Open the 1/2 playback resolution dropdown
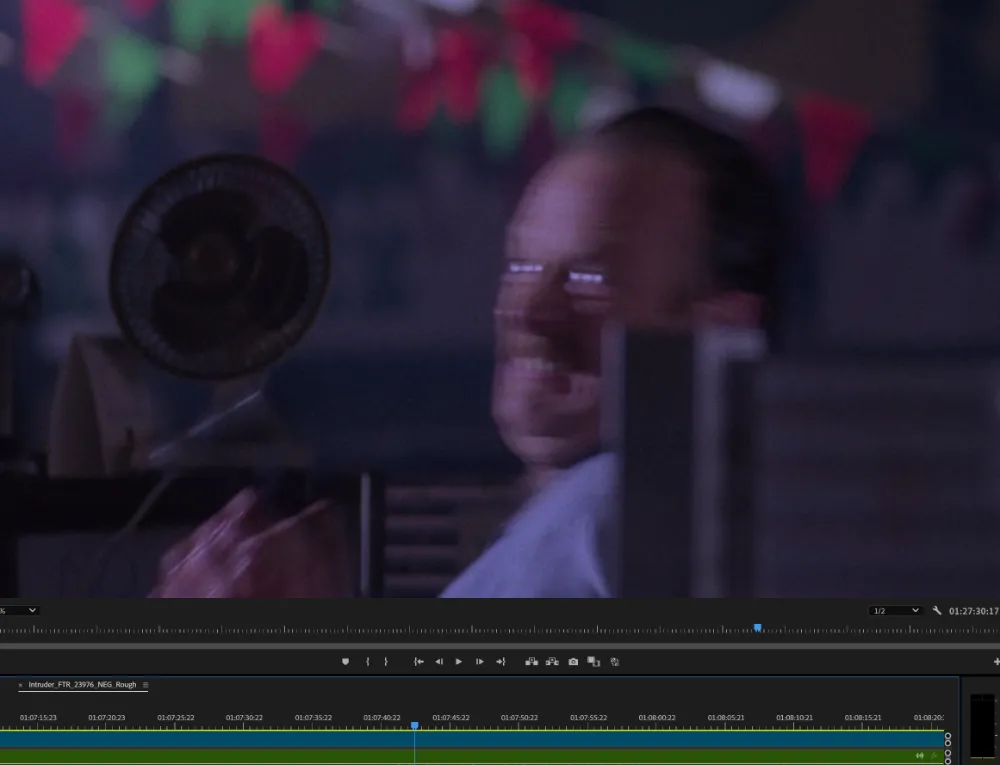Viewport: 1000px width, 765px height. tap(895, 610)
